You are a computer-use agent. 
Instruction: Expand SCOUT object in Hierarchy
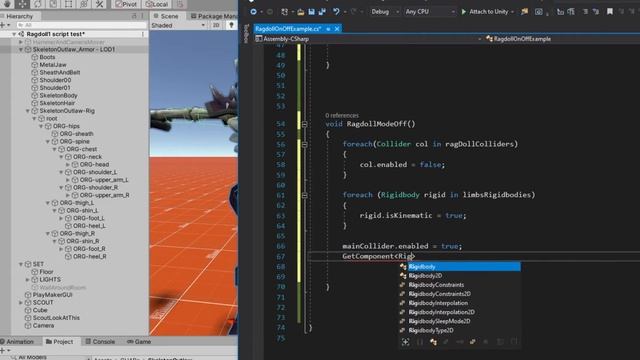[x=21, y=302]
